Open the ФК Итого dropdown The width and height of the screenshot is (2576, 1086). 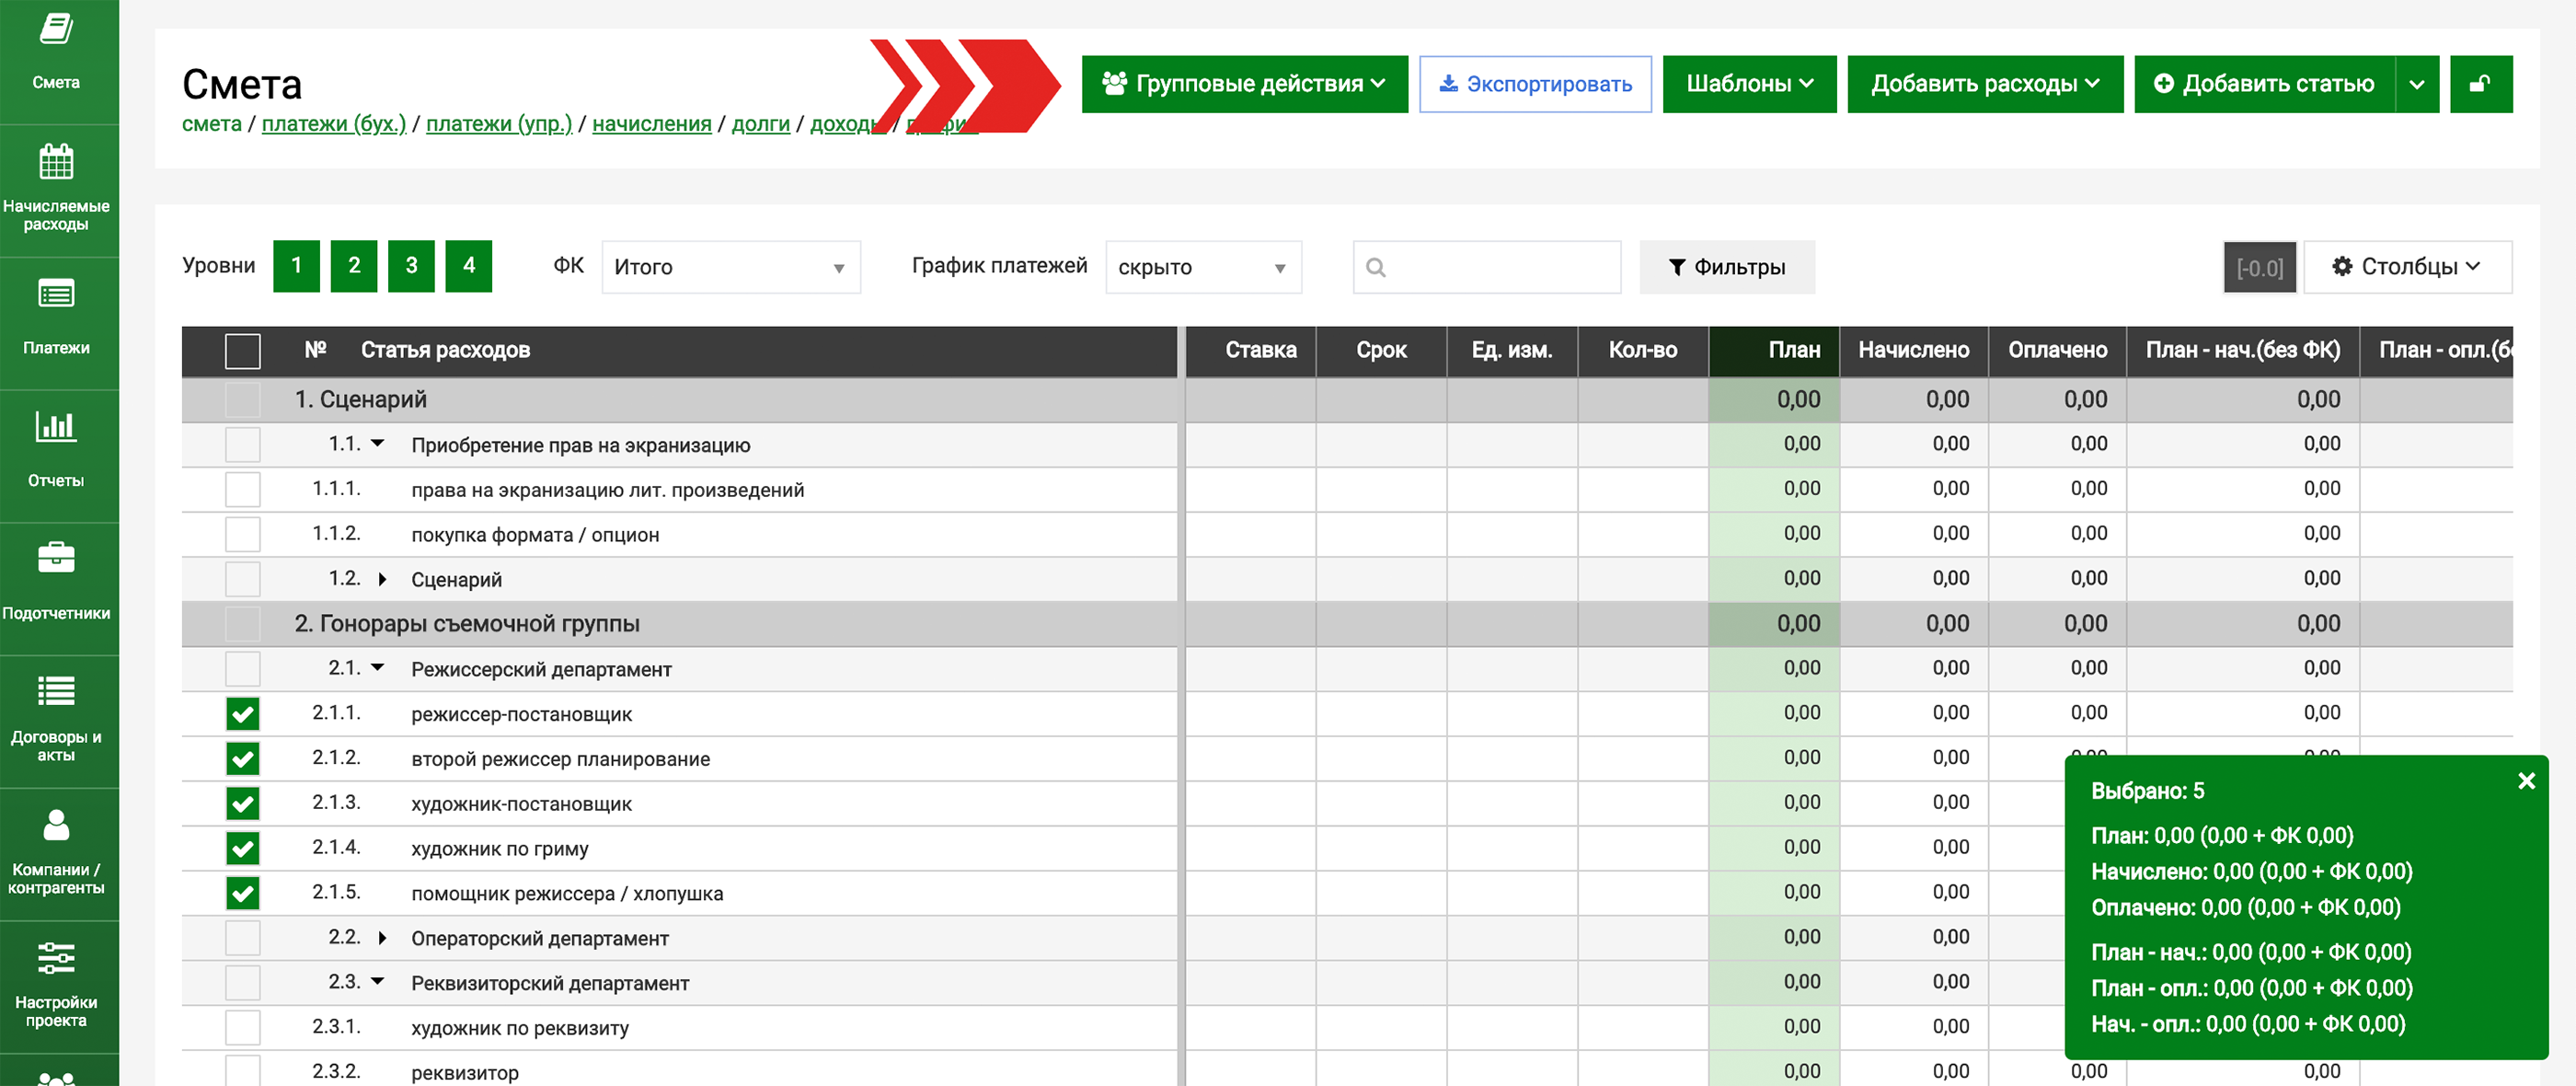click(731, 267)
